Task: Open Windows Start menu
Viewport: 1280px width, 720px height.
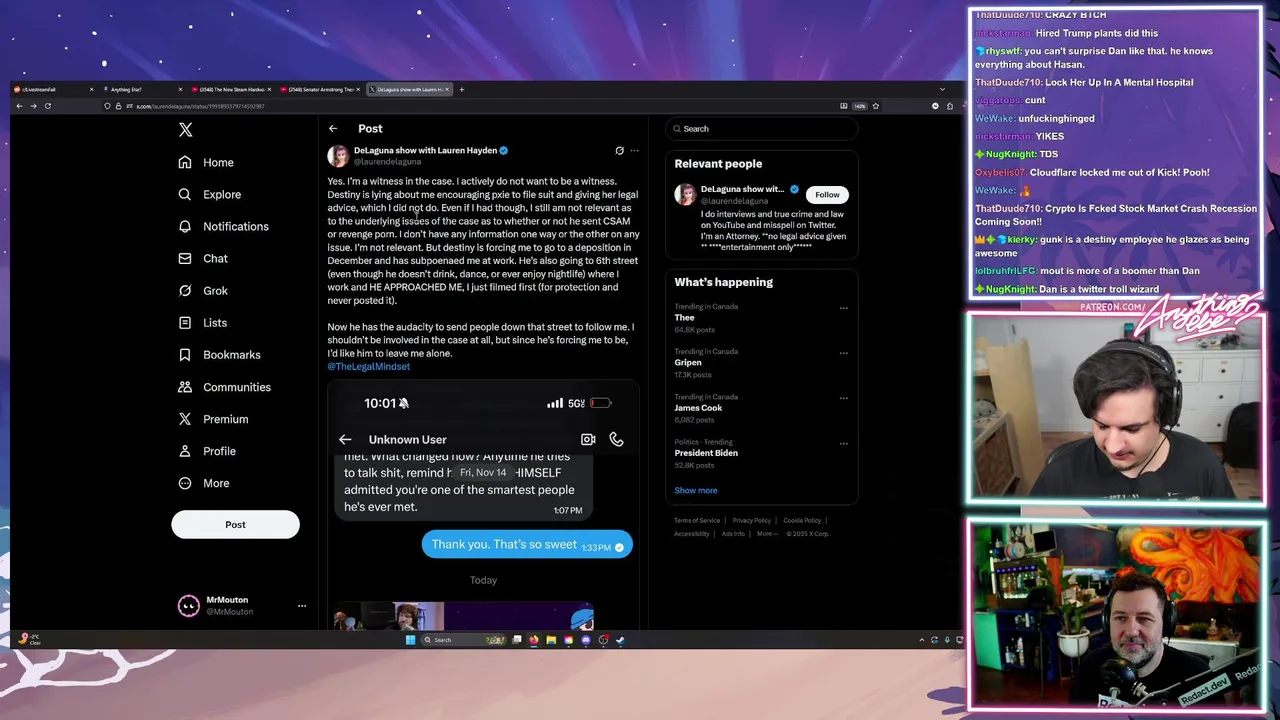Action: pos(410,640)
